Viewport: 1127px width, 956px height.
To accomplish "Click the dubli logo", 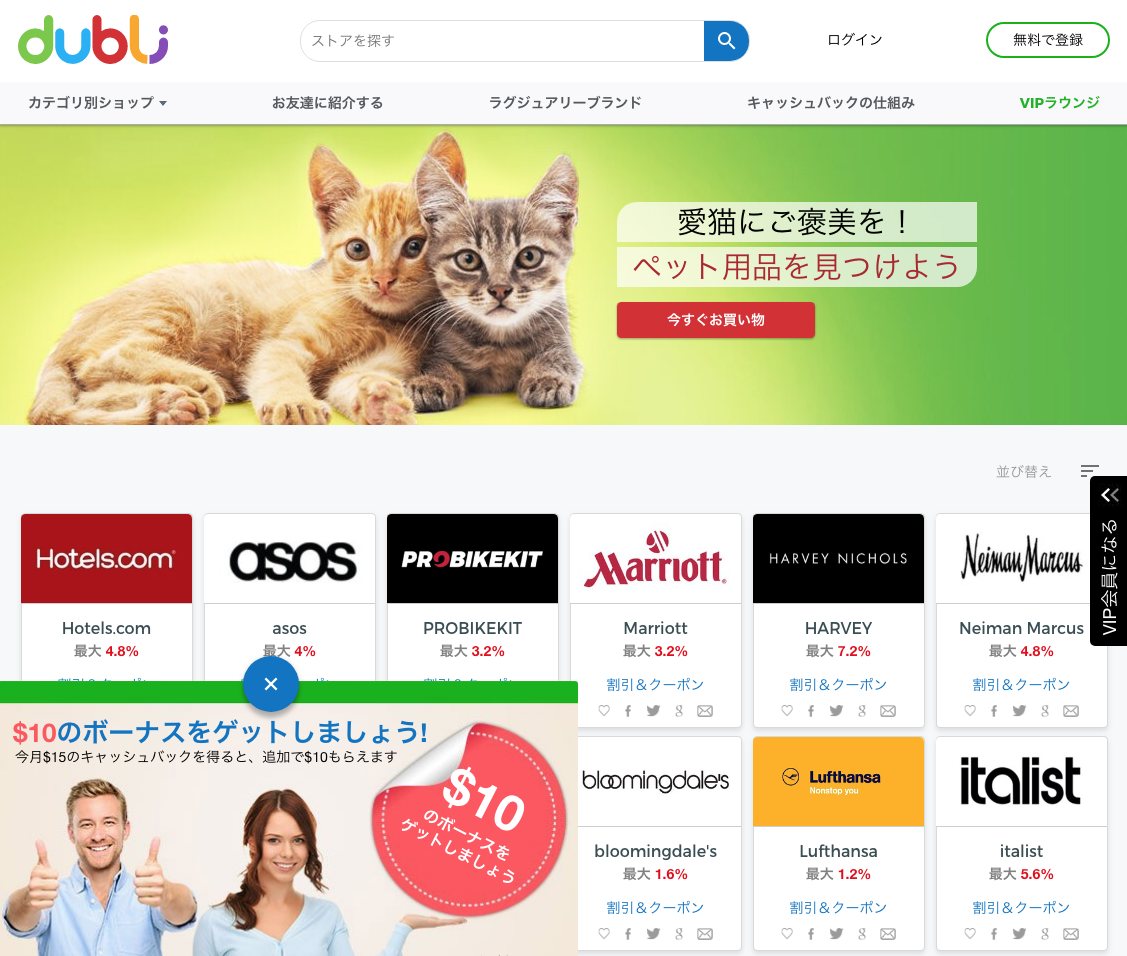I will [x=93, y=40].
